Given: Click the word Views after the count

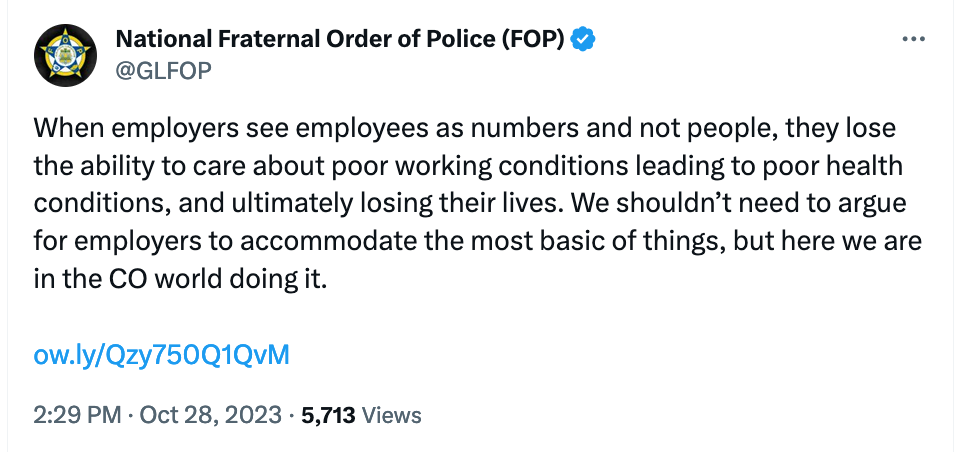Looking at the screenshot, I should (x=391, y=415).
